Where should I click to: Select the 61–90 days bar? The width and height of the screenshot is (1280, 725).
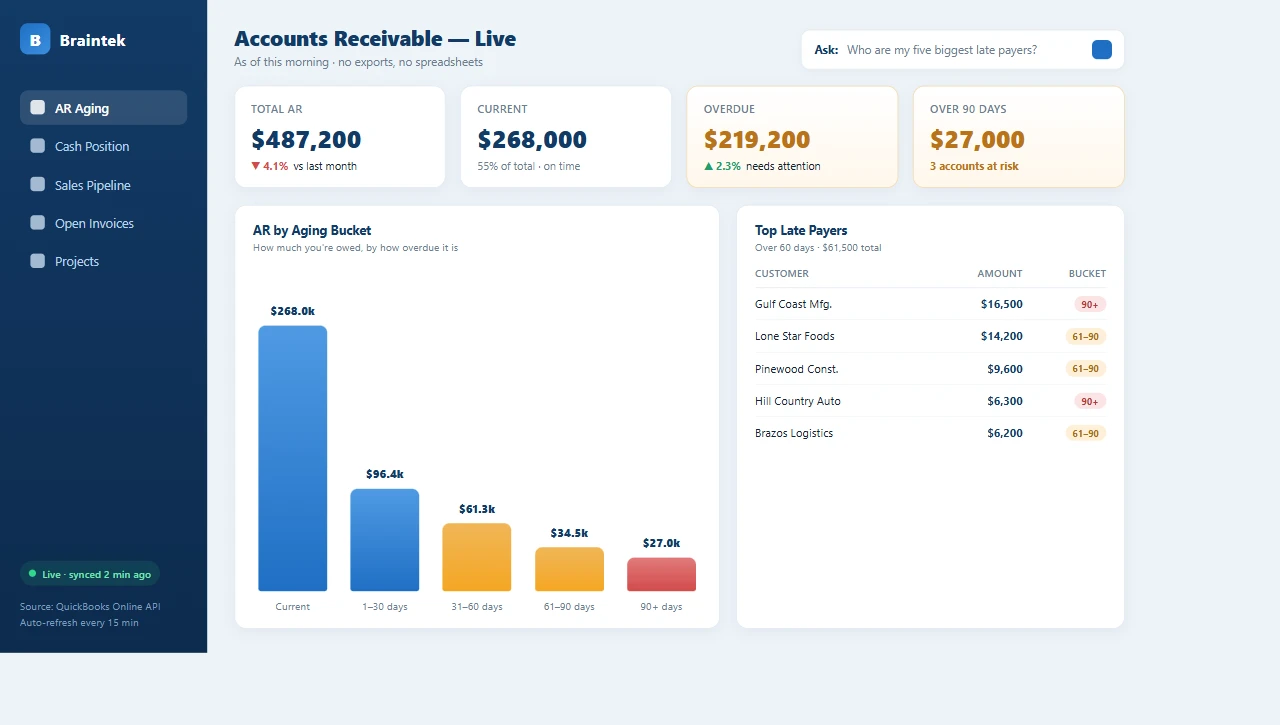pyautogui.click(x=569, y=569)
